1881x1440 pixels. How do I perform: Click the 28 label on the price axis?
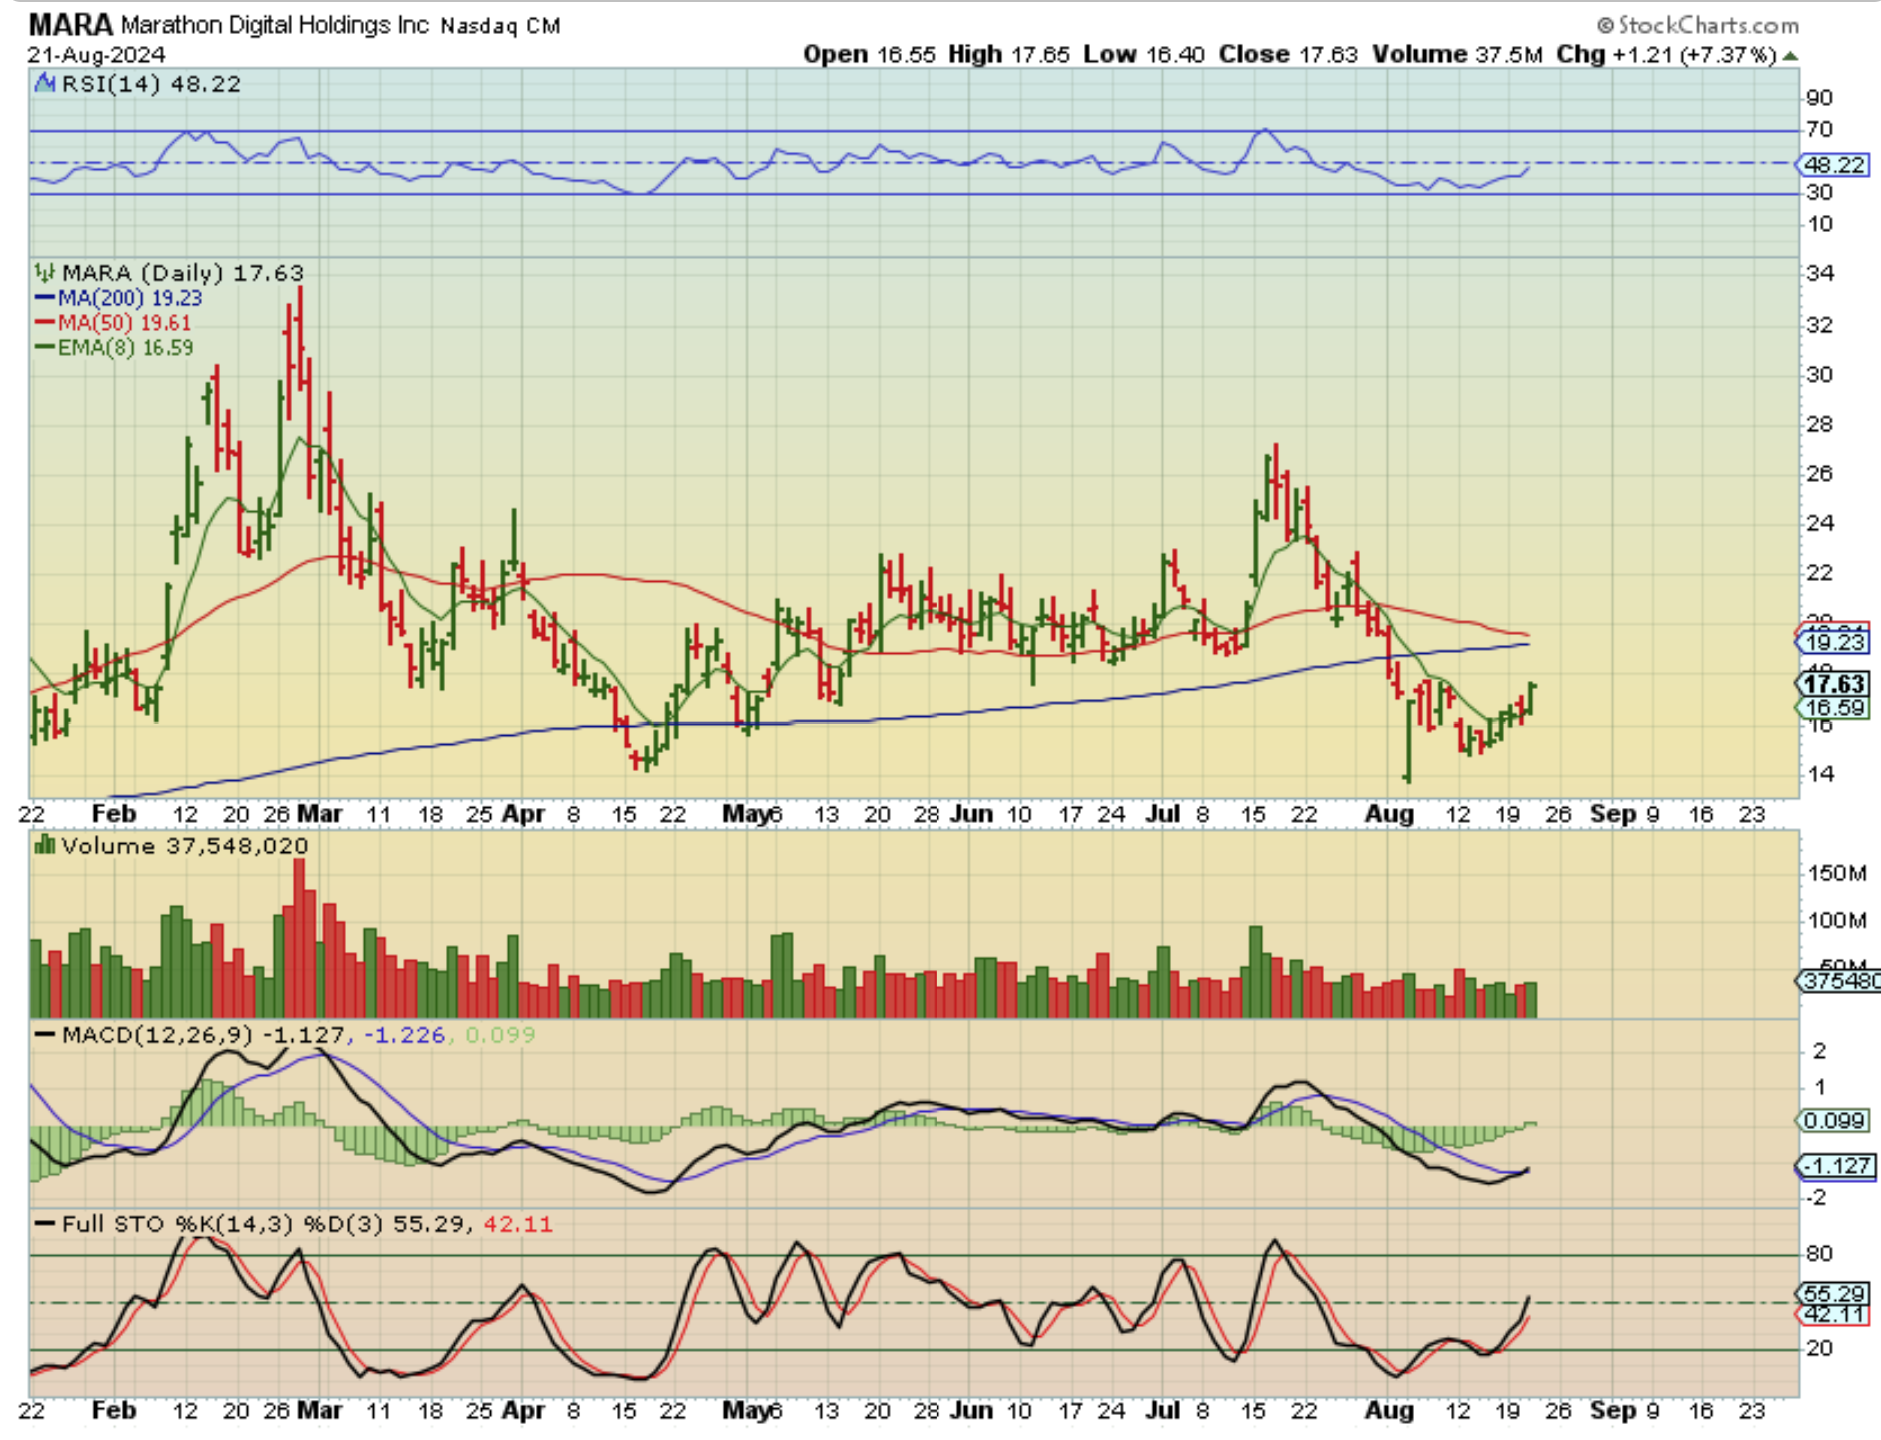point(1820,424)
